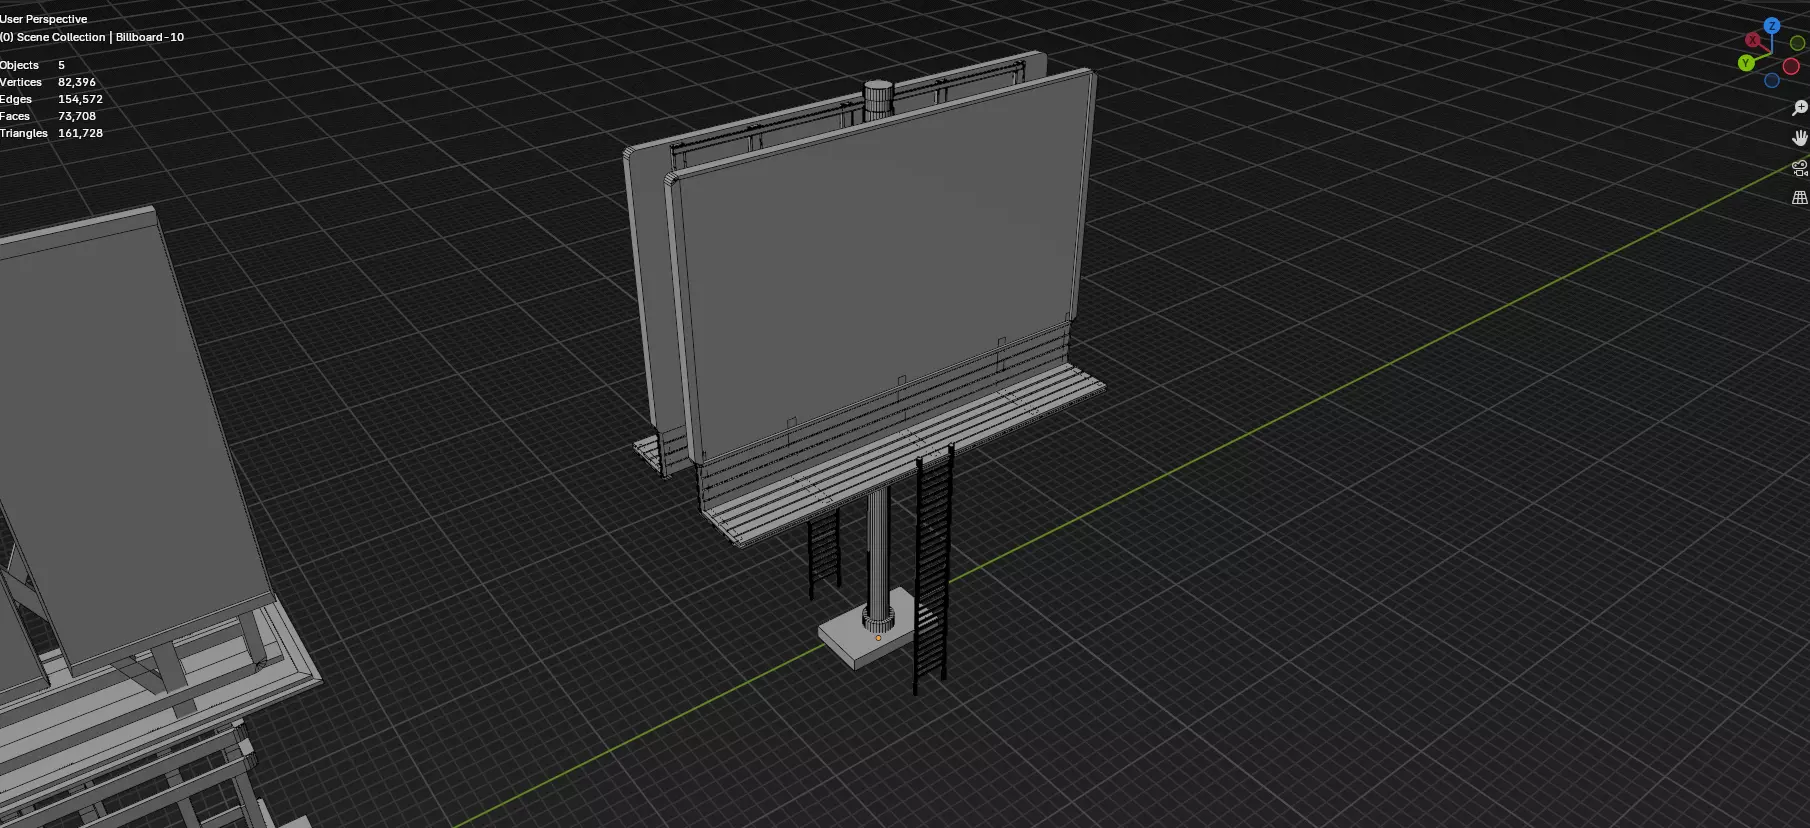Click the hollow blue negative Z gizmo circle
This screenshot has height=828, width=1810.
[x=1772, y=80]
